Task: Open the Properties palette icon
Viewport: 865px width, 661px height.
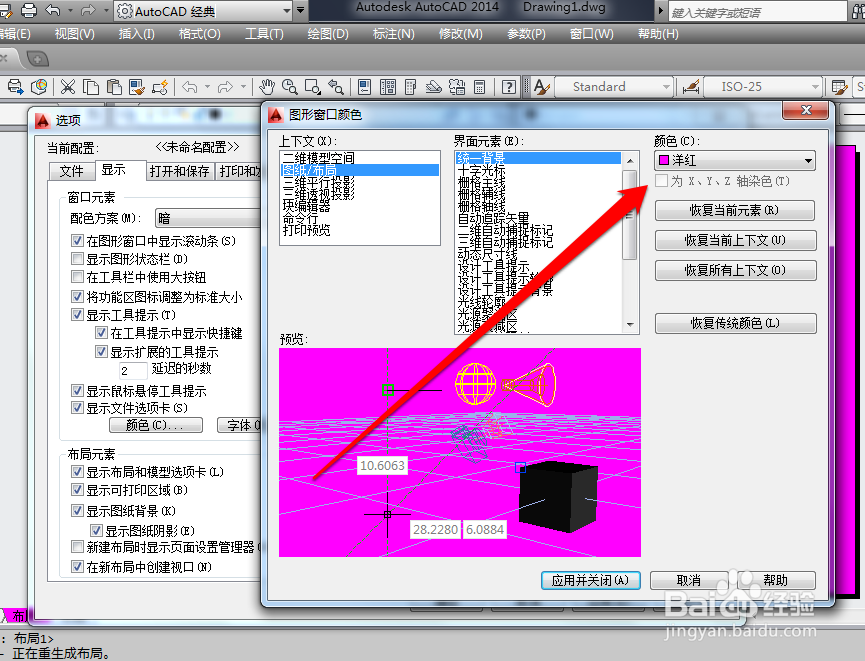Action: (365, 87)
